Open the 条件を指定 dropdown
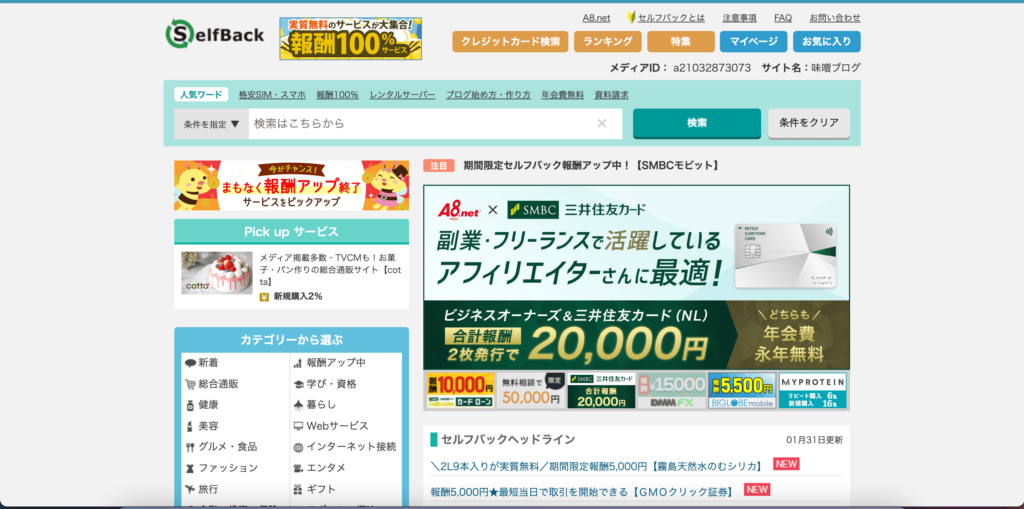This screenshot has width=1024, height=509. point(212,123)
